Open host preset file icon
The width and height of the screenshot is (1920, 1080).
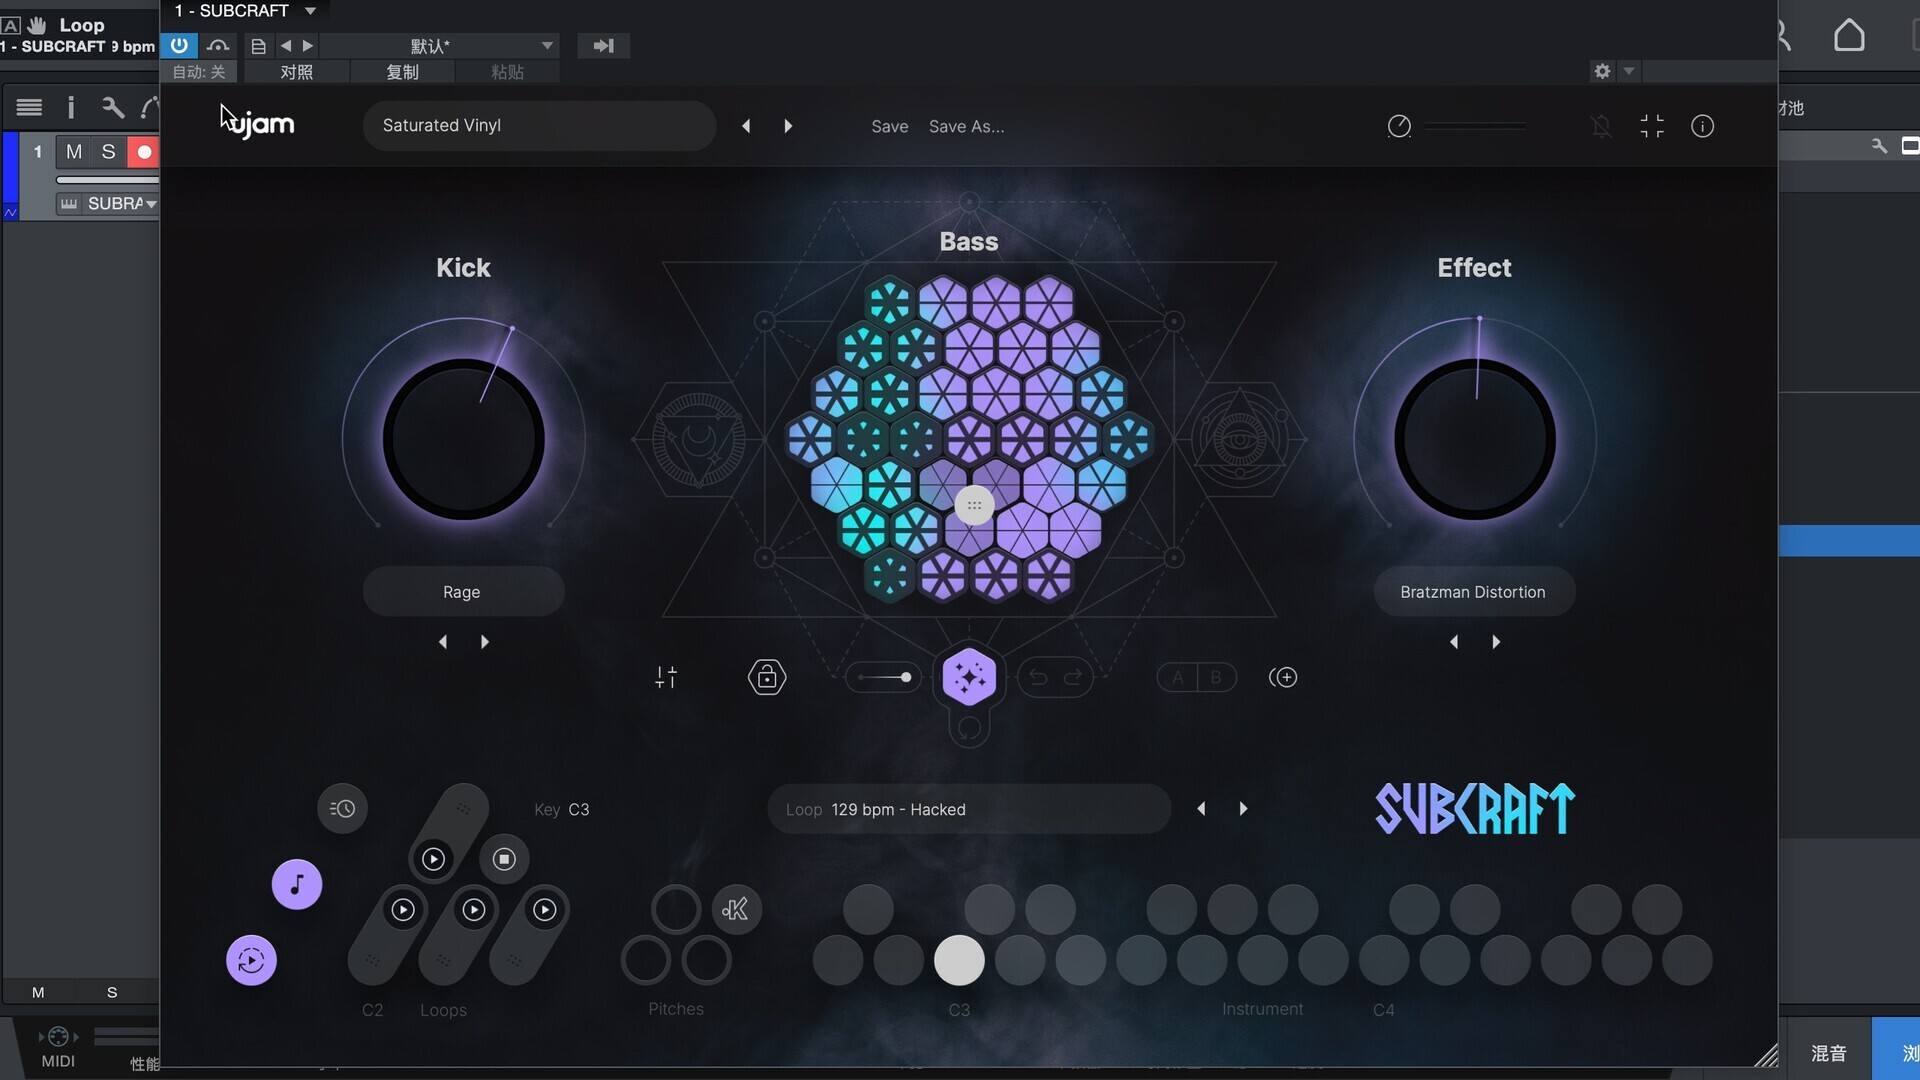coord(258,46)
